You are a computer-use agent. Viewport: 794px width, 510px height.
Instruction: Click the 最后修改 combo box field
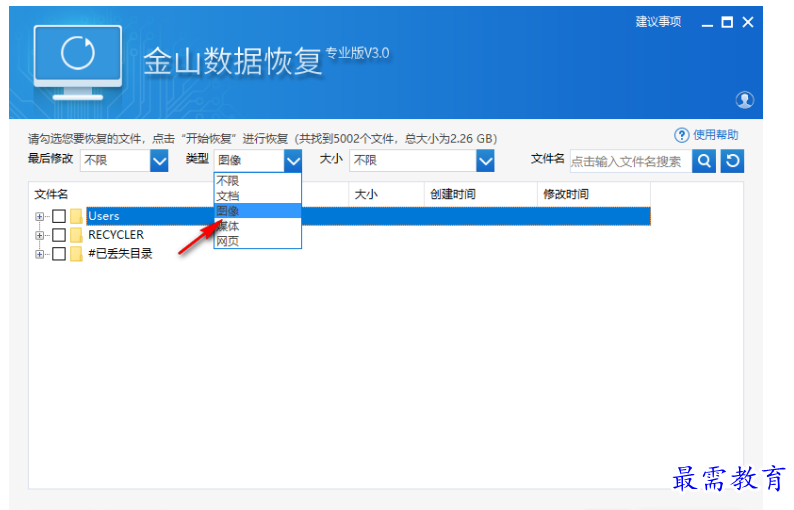coord(124,161)
